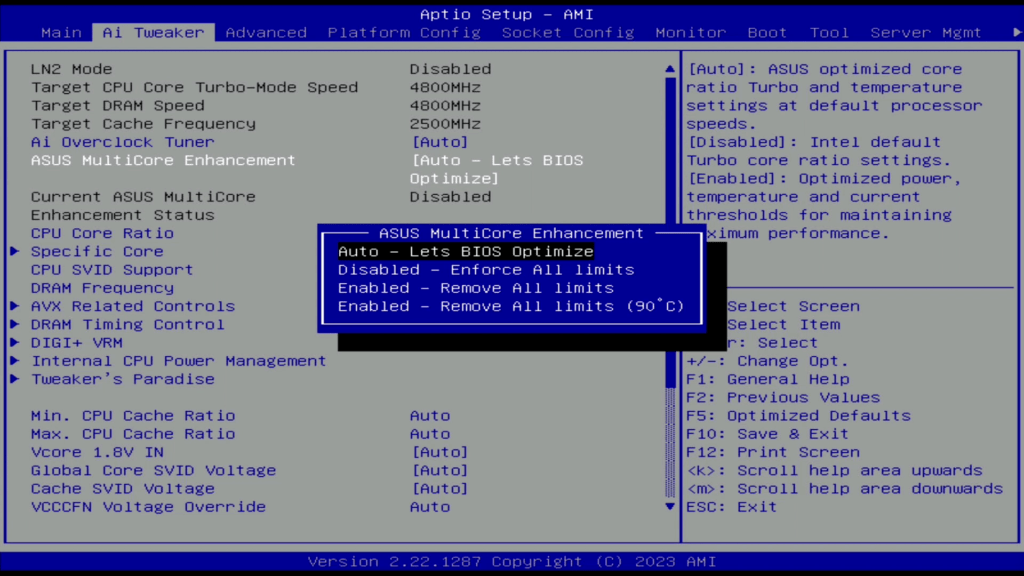Image resolution: width=1024 pixels, height=576 pixels.
Task: Click the F2: Previous Values hint
Action: point(783,397)
